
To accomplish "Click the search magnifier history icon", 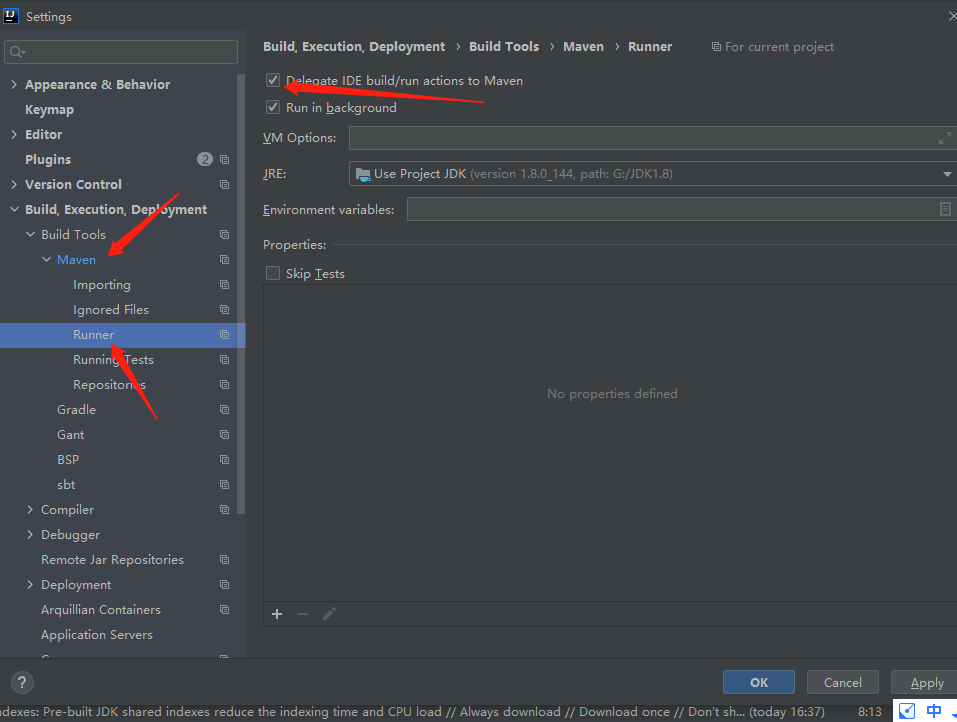I will (x=17, y=52).
